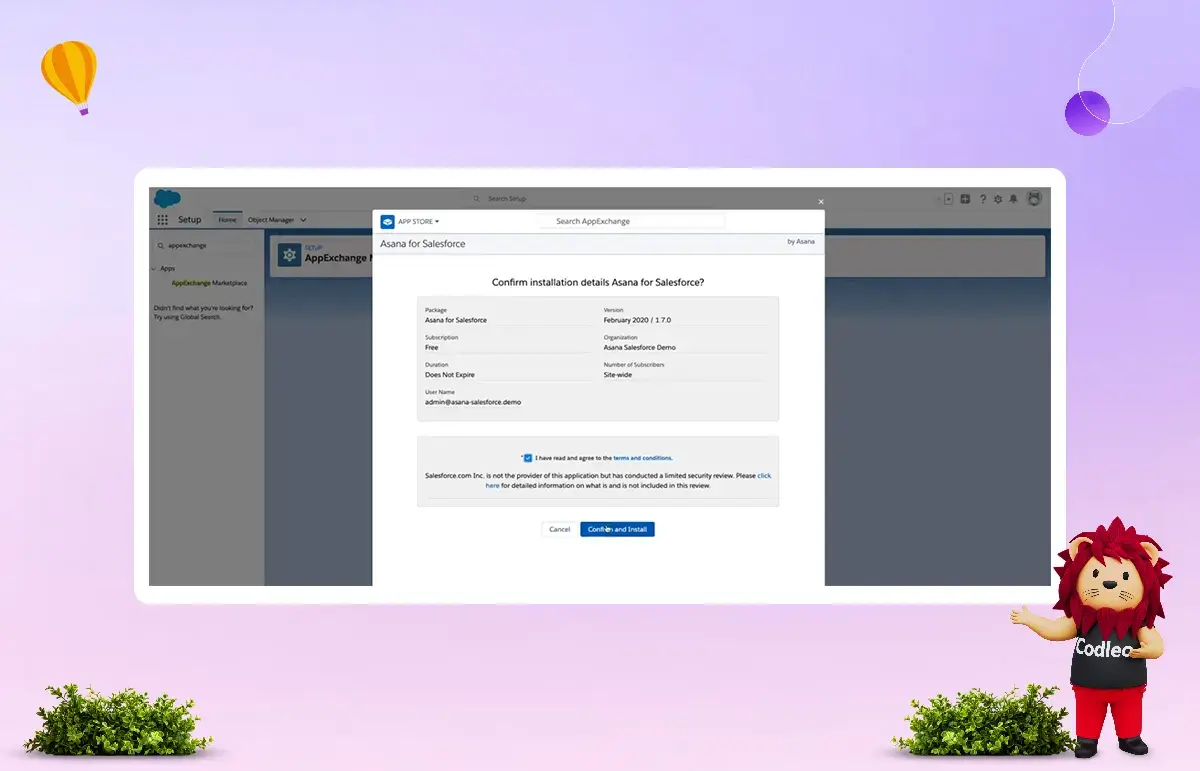This screenshot has height=771, width=1200.
Task: Click the Salesforce cloud logo
Action: [x=167, y=199]
